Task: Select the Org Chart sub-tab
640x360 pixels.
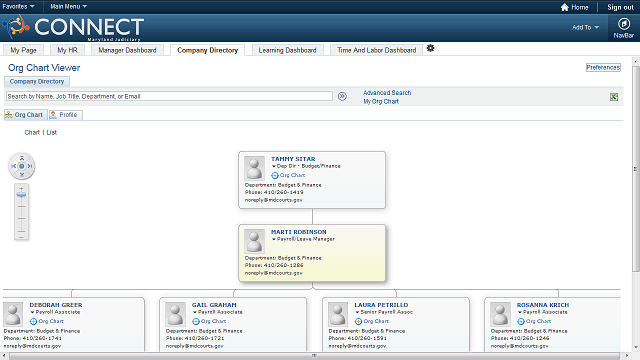Action: 26,115
